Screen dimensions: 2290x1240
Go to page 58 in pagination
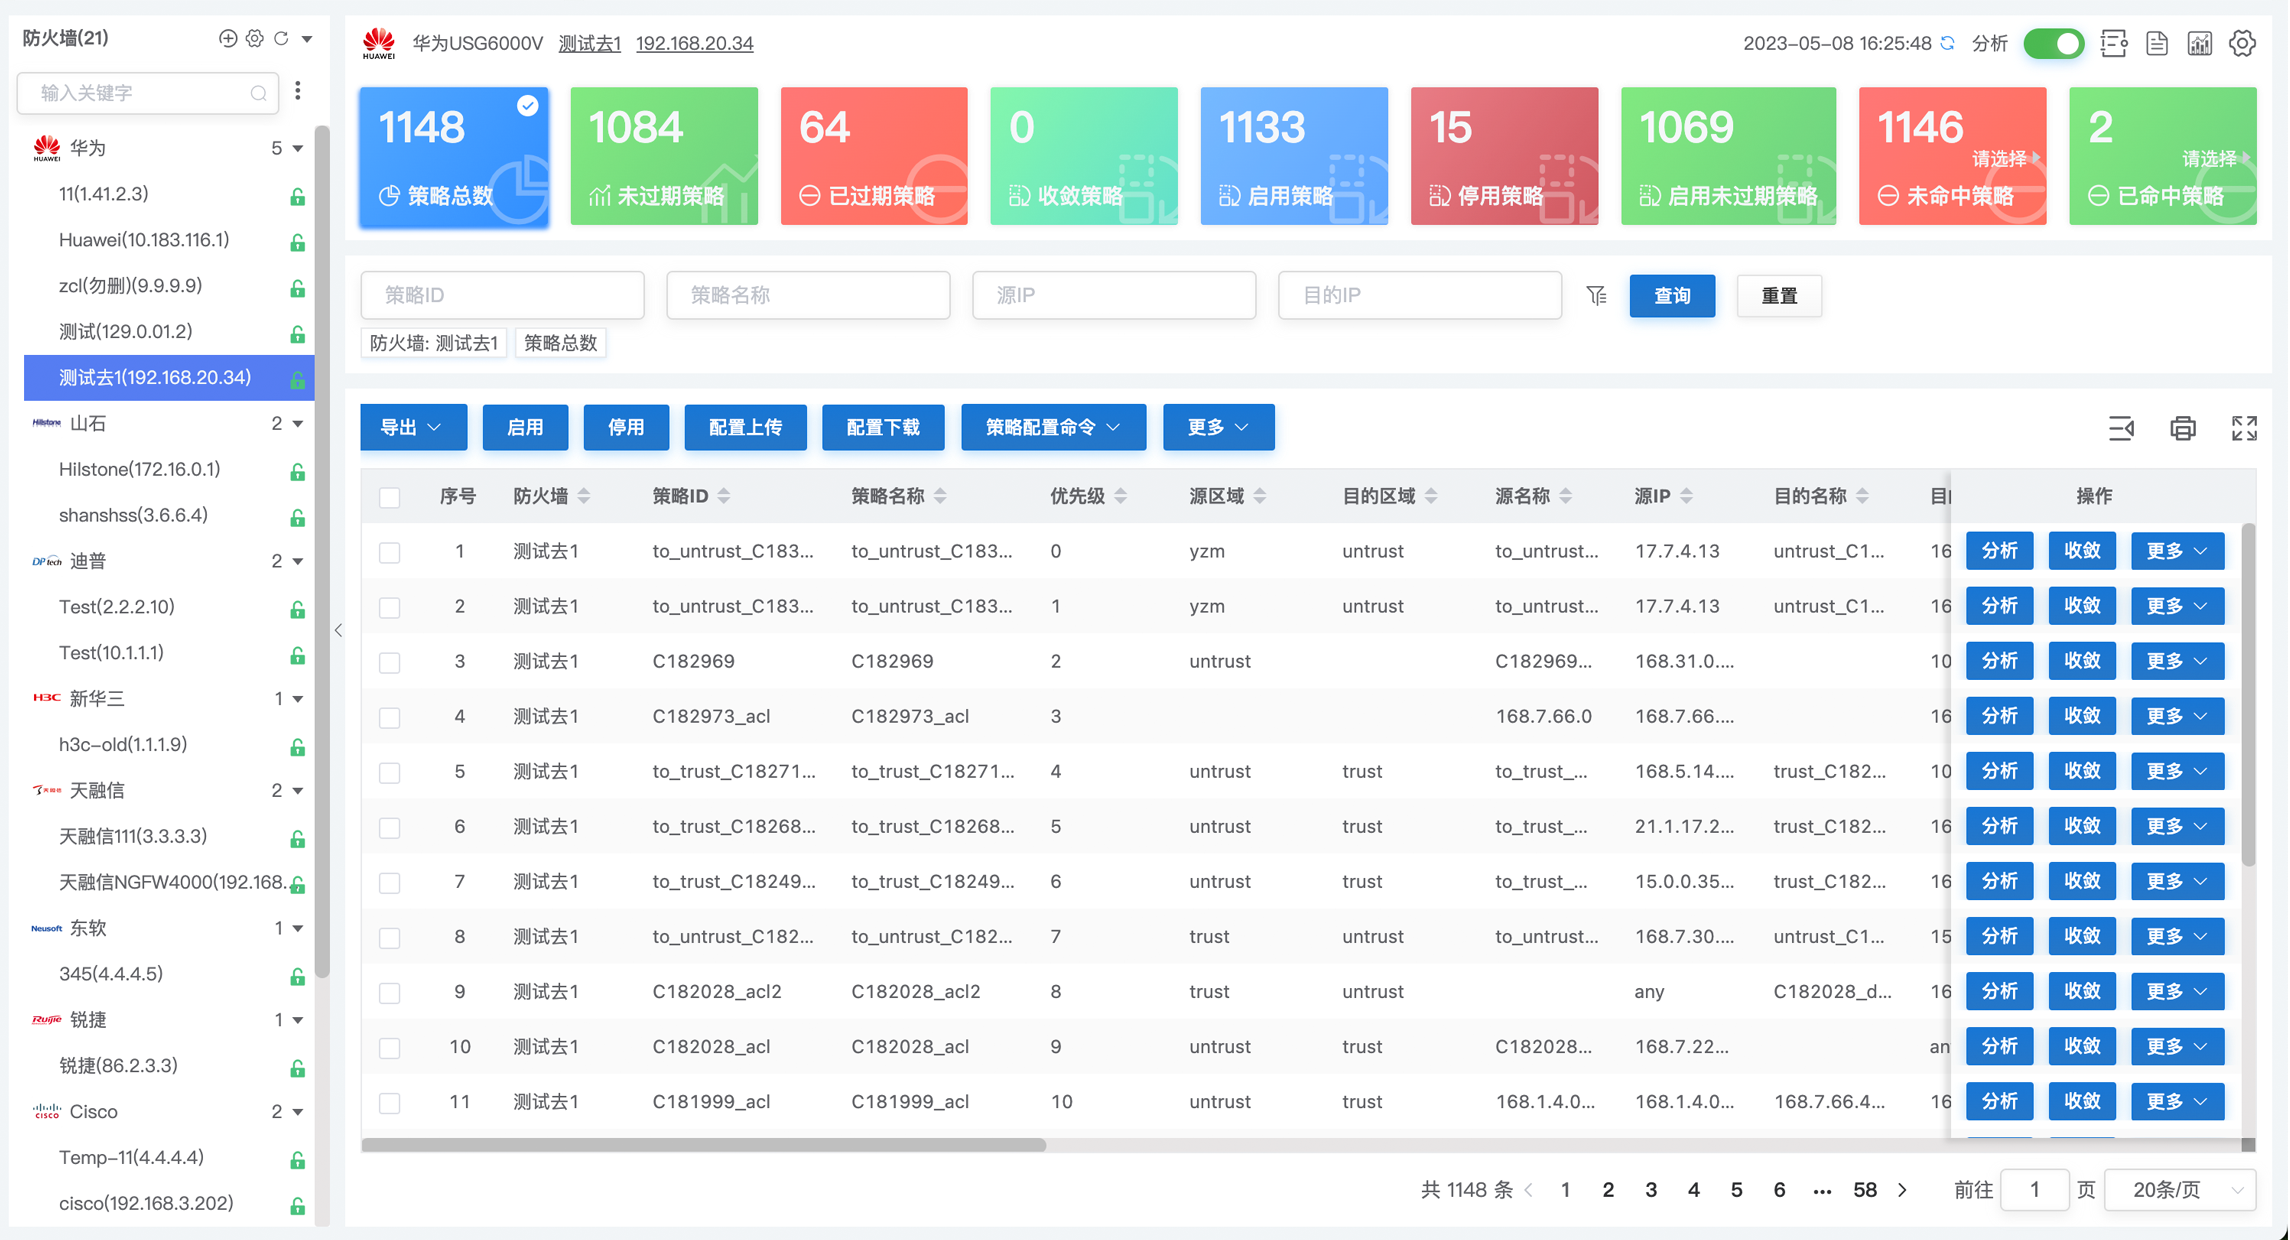(1864, 1190)
